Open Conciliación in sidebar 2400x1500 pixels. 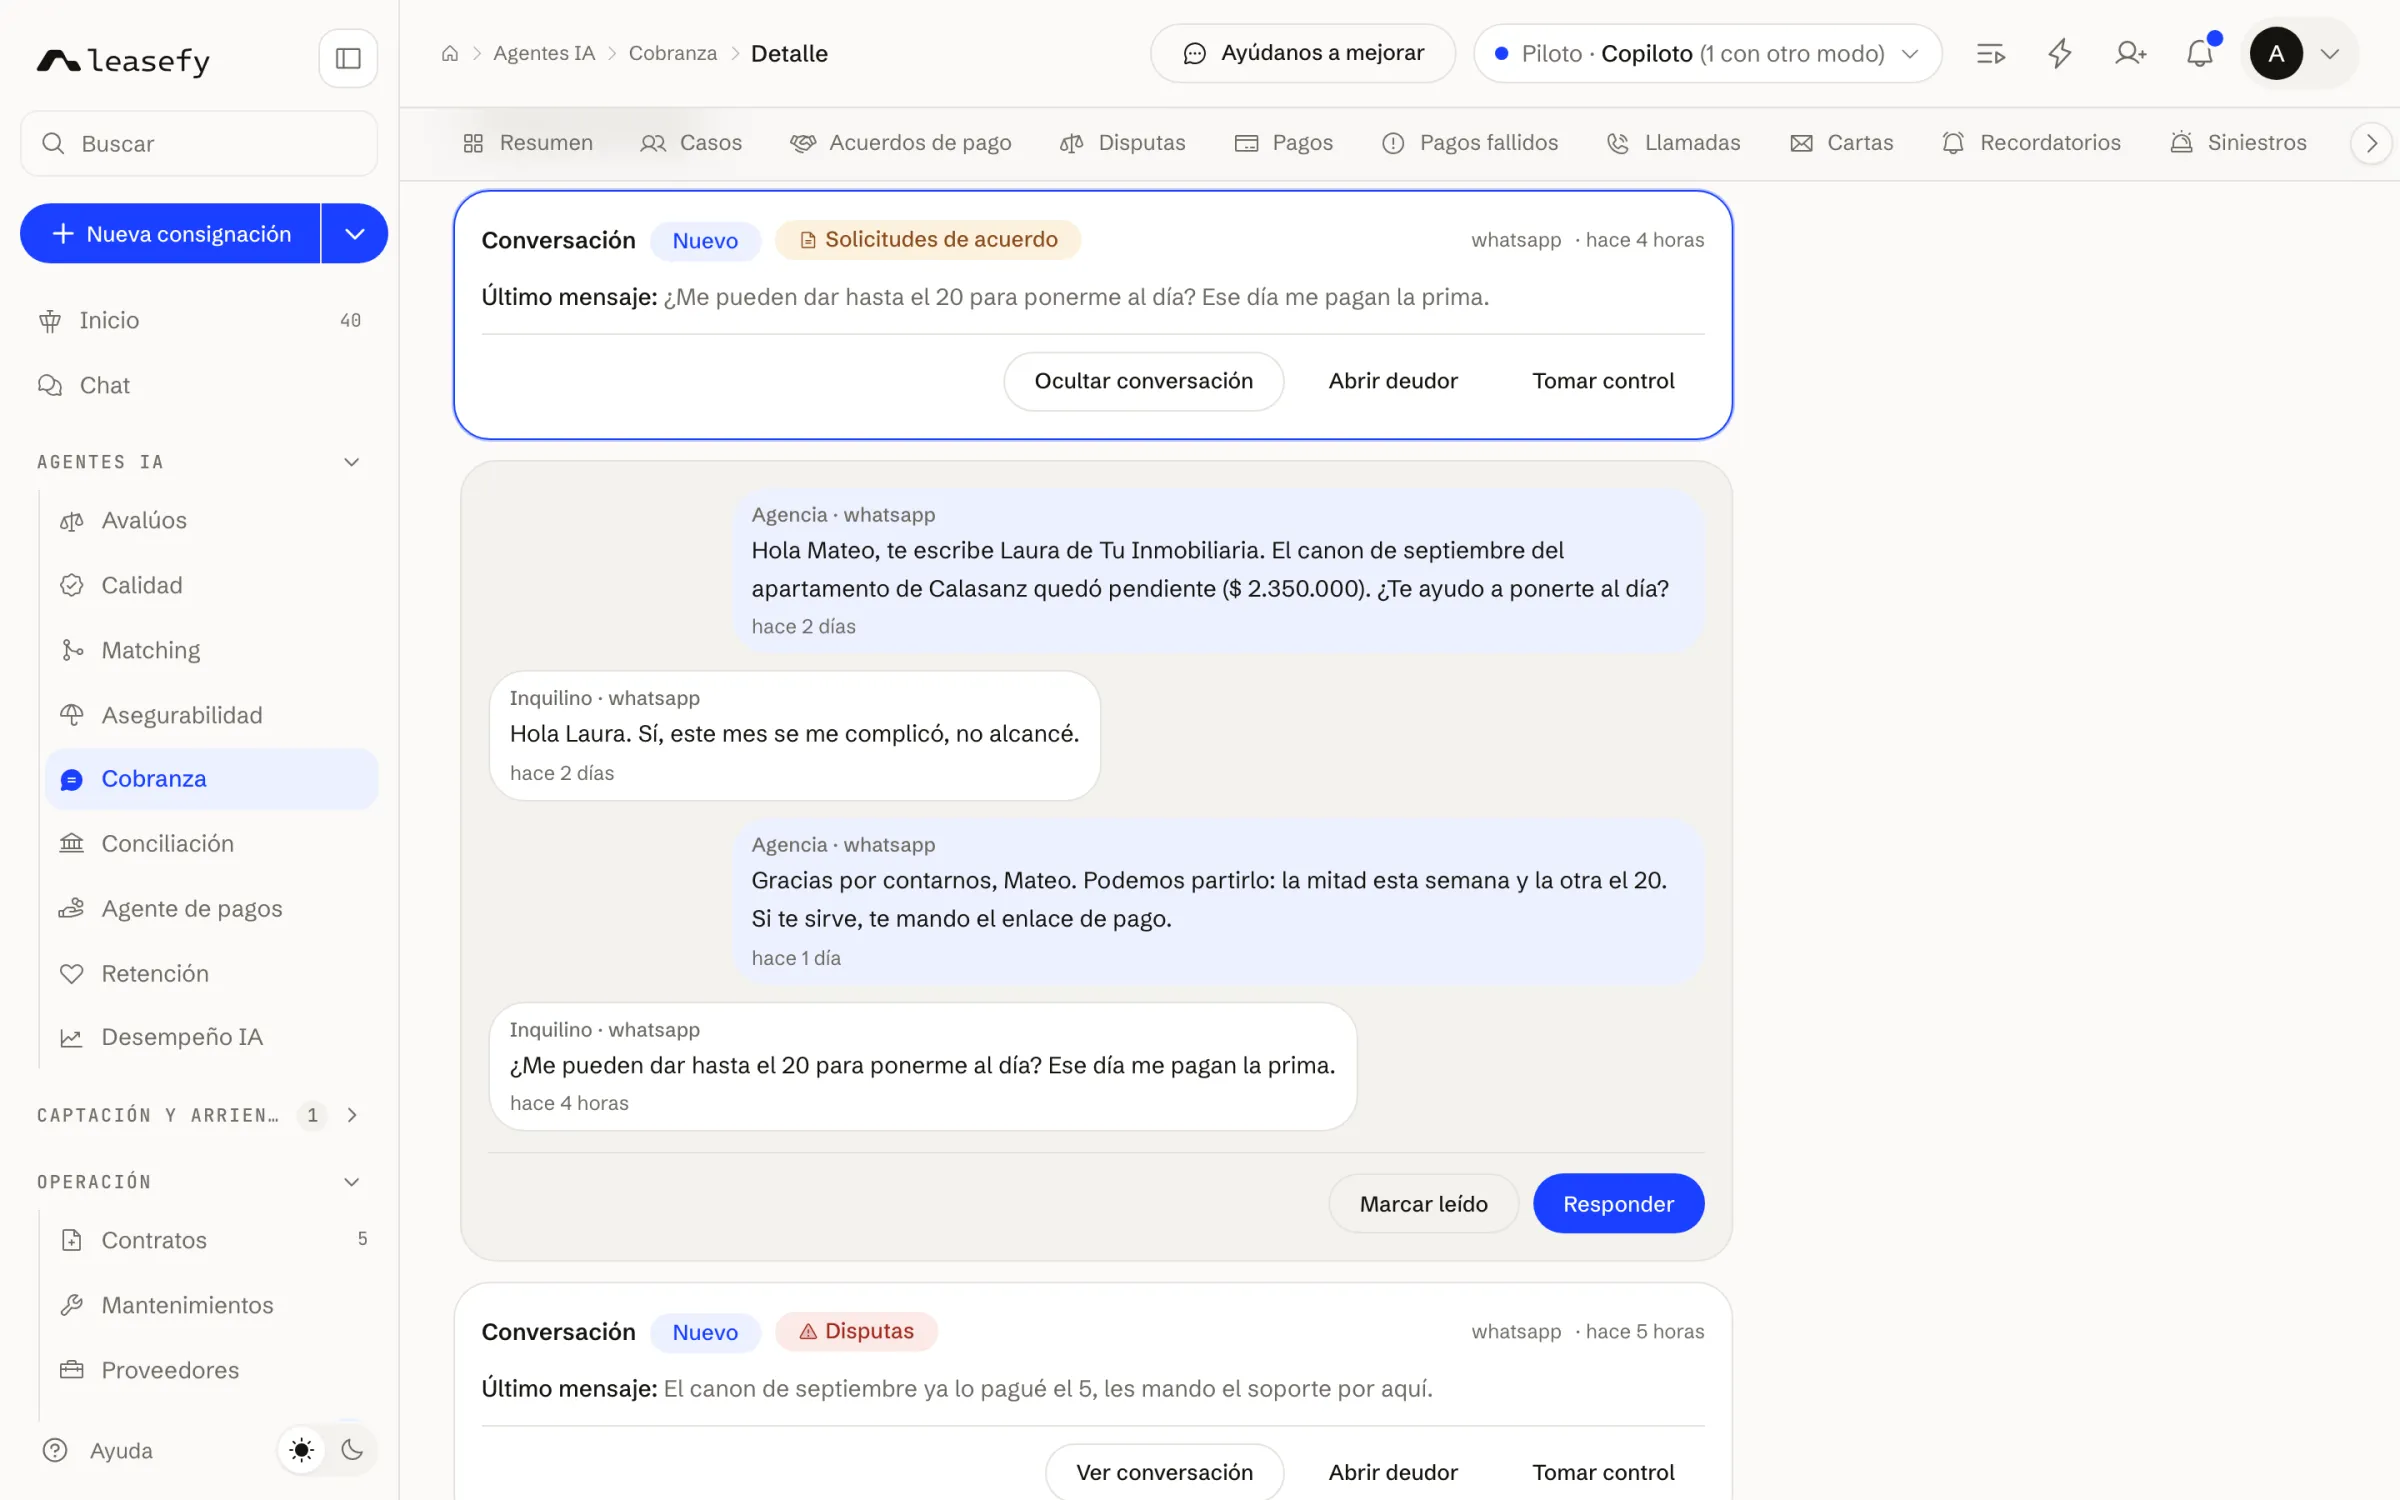tap(210, 844)
